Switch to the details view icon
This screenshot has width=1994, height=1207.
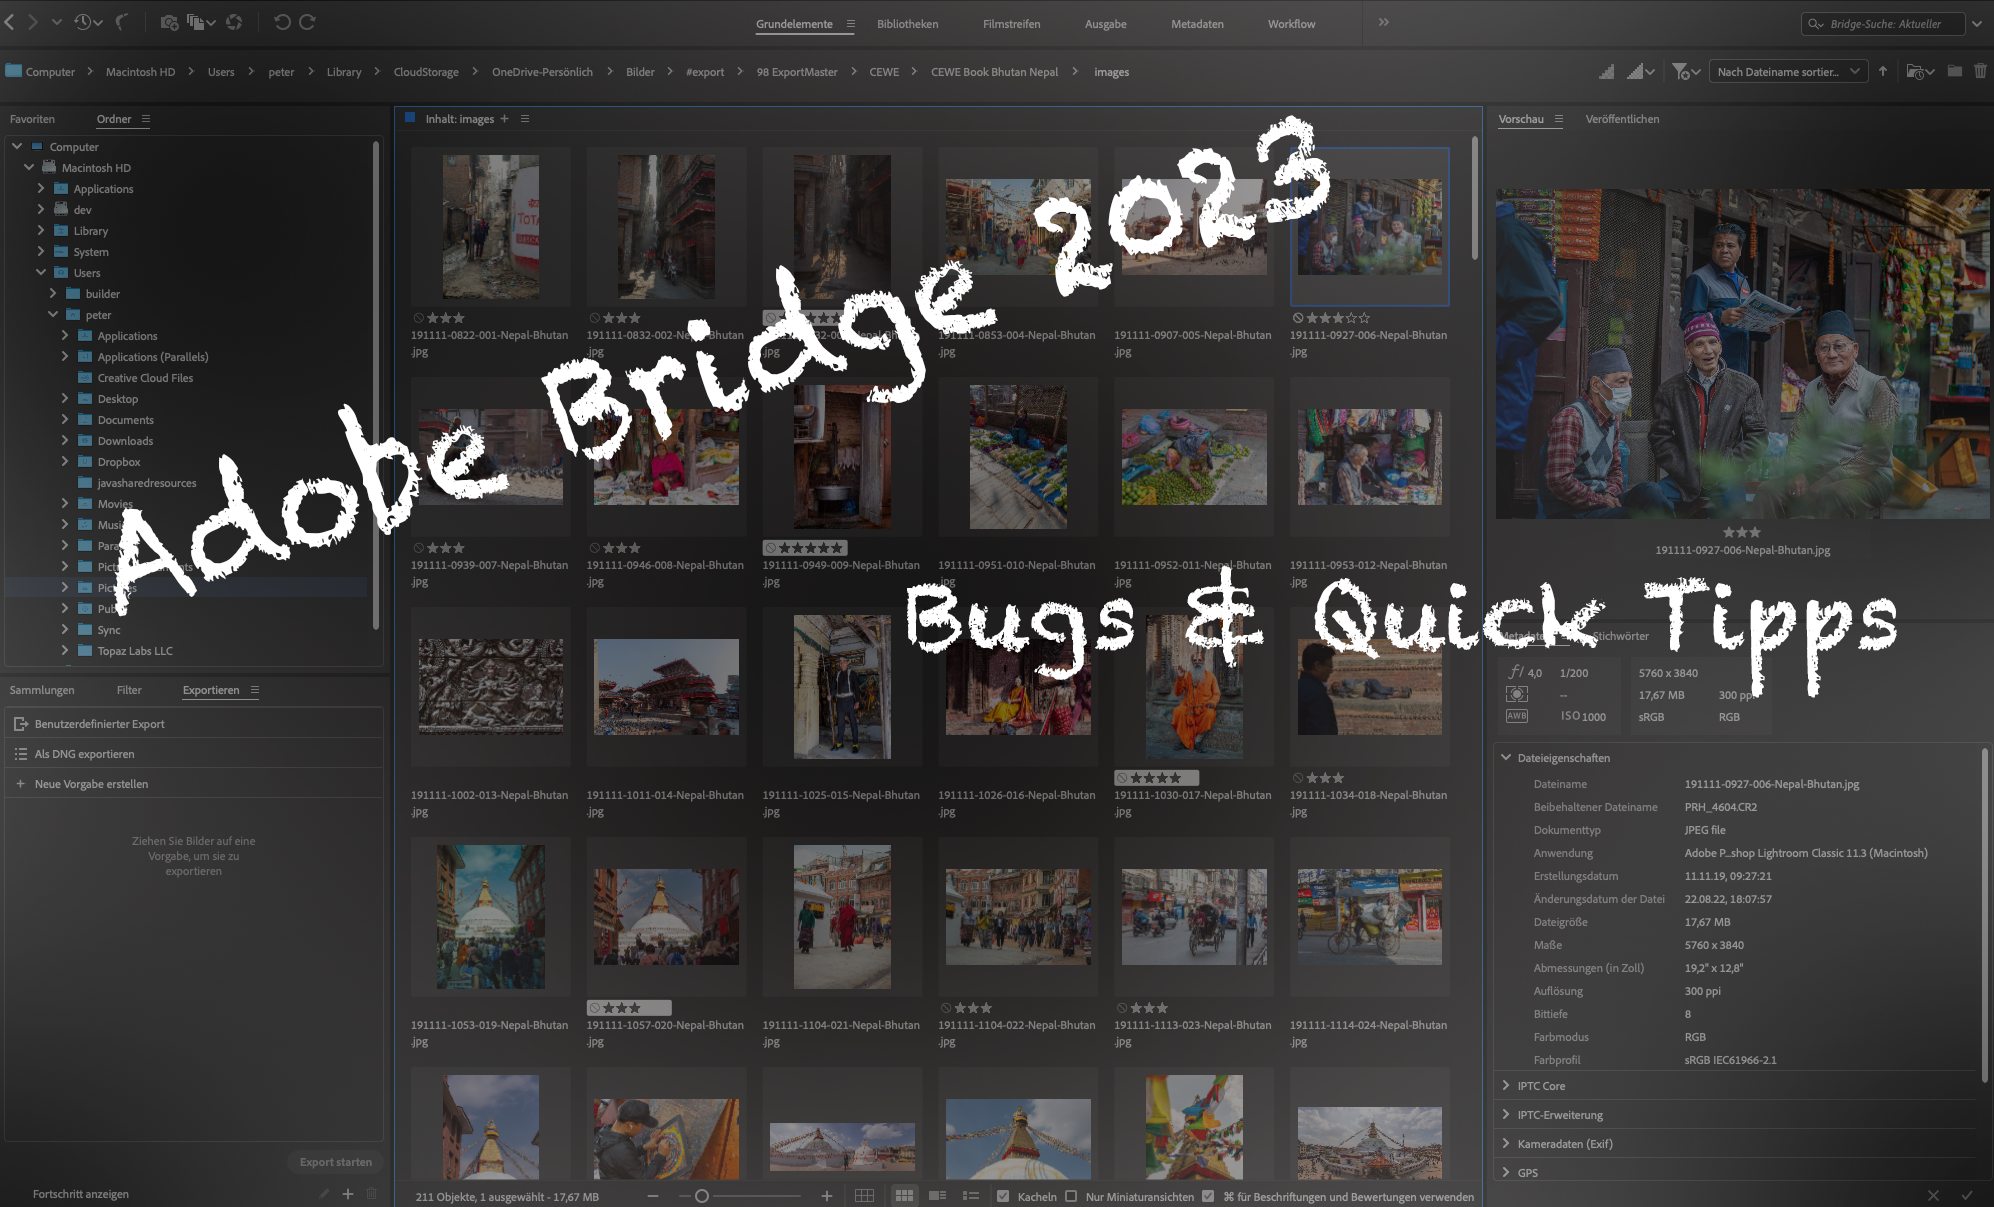coord(937,1196)
